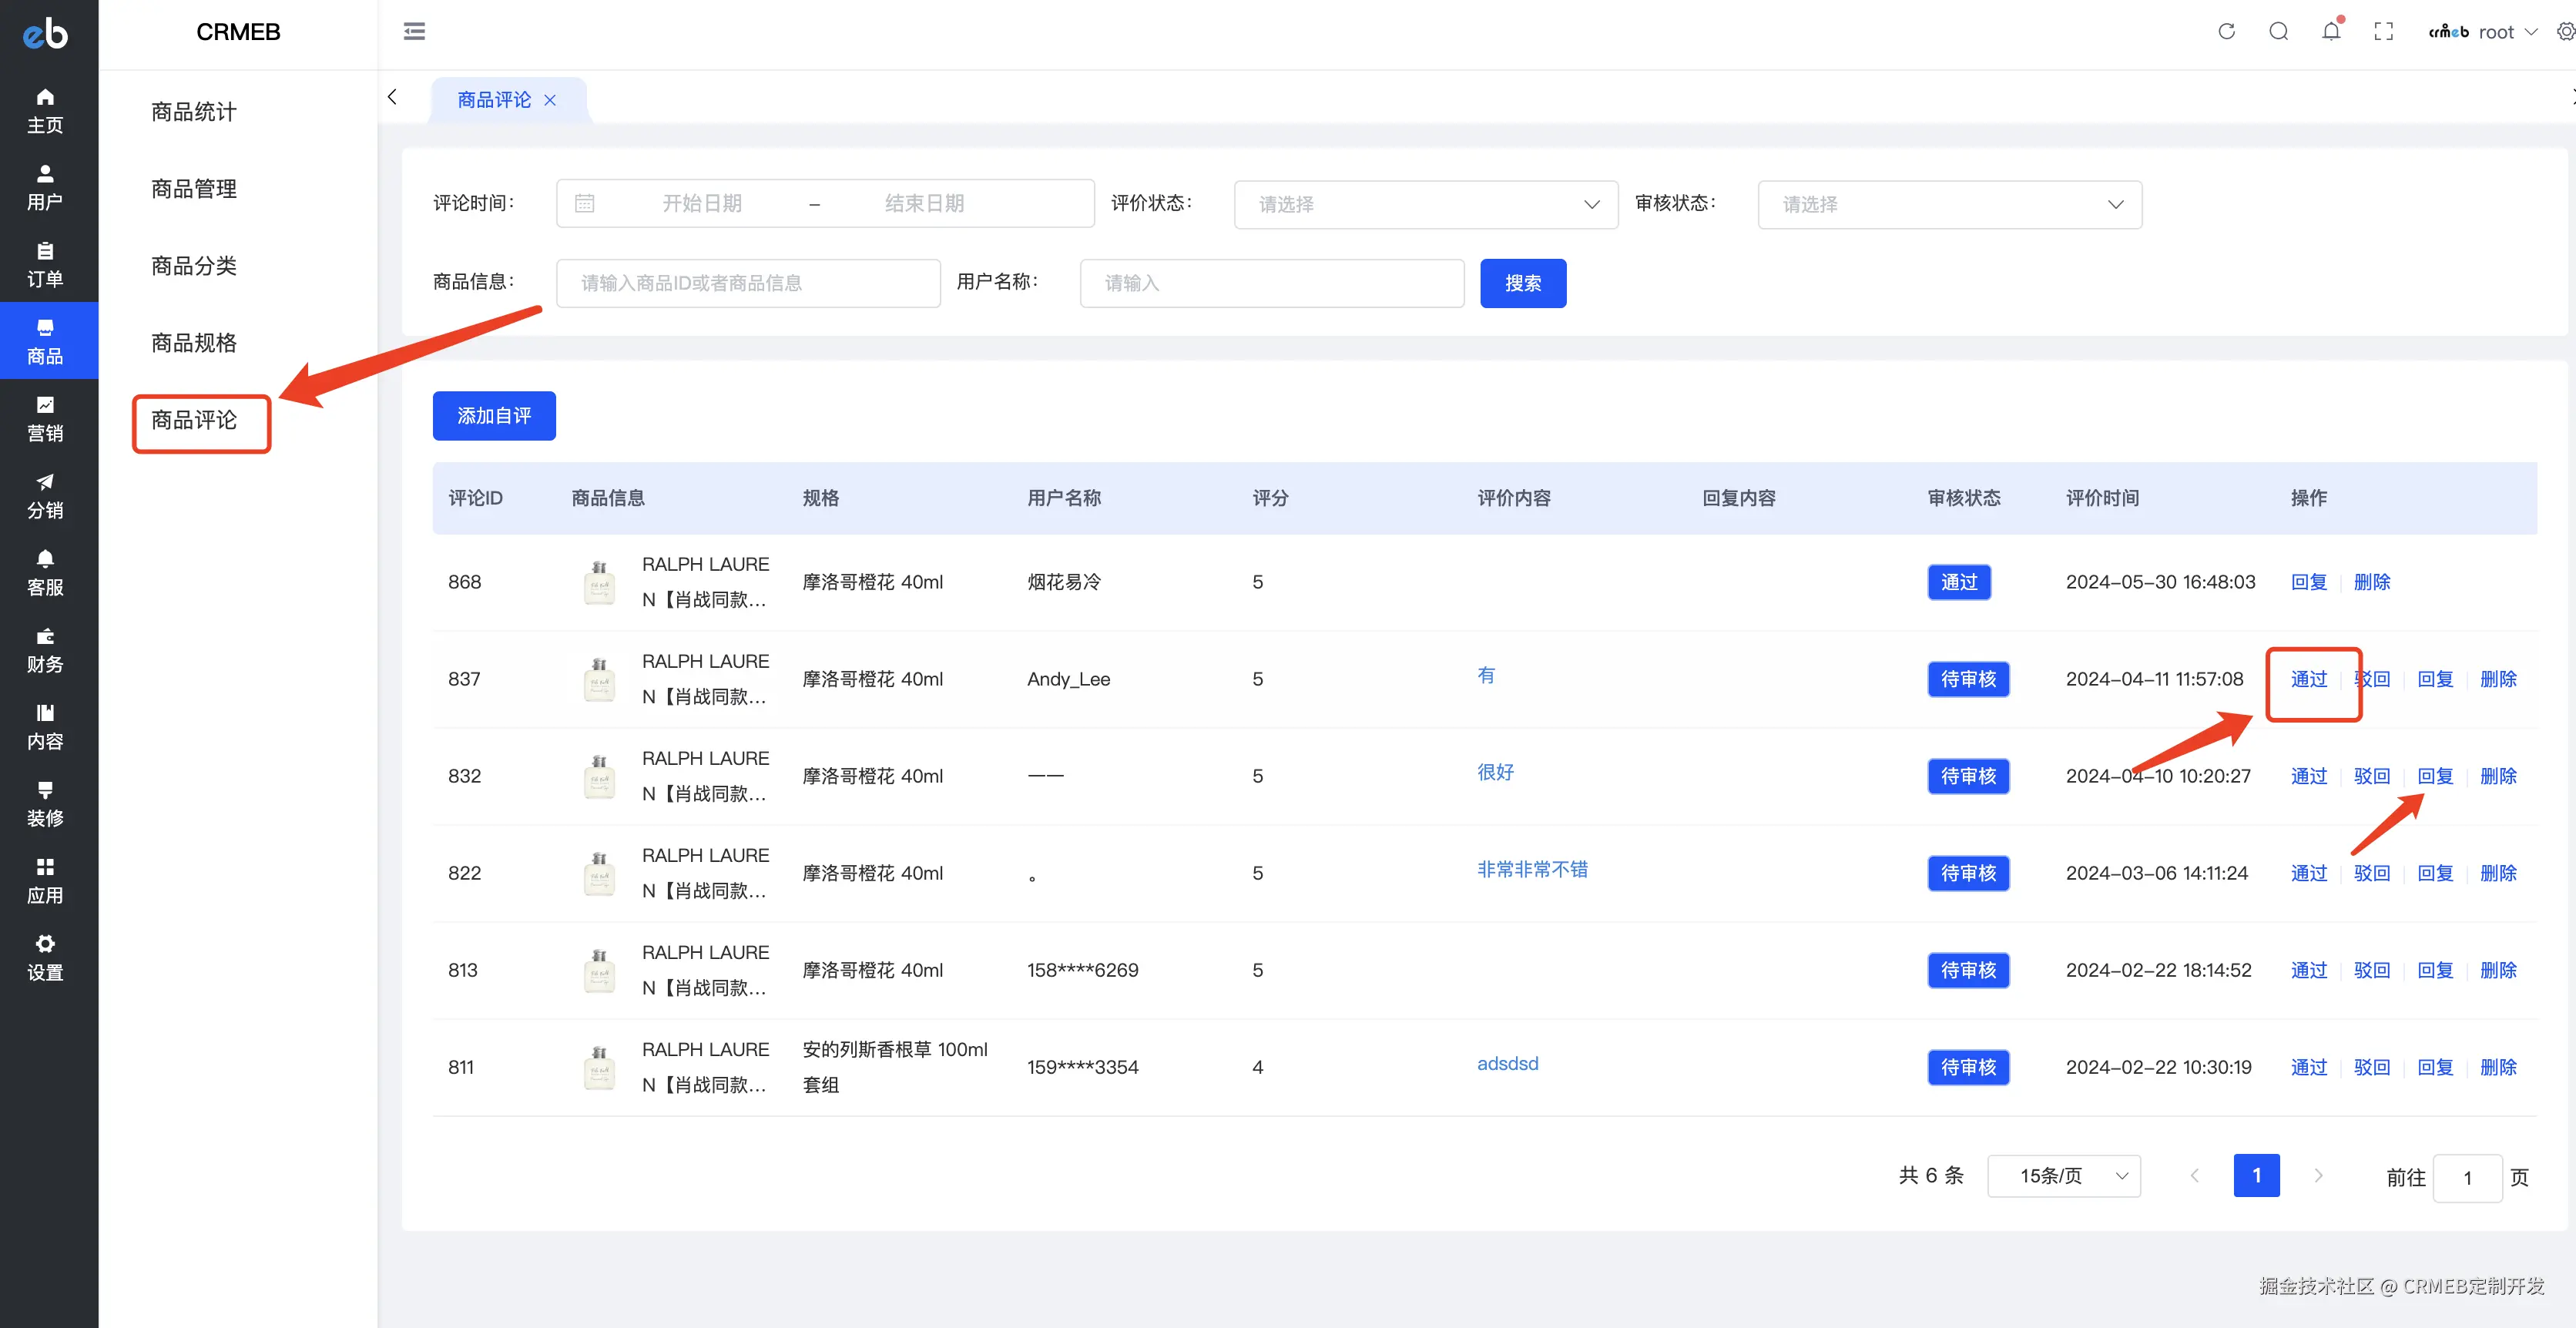2576x1328 pixels.
Task: Close the 商品评论 tab
Action: (x=550, y=100)
